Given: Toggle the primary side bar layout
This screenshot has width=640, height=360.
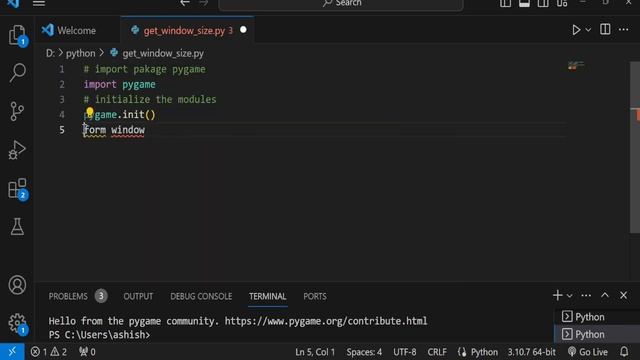Looking at the screenshot, I should point(505,3).
